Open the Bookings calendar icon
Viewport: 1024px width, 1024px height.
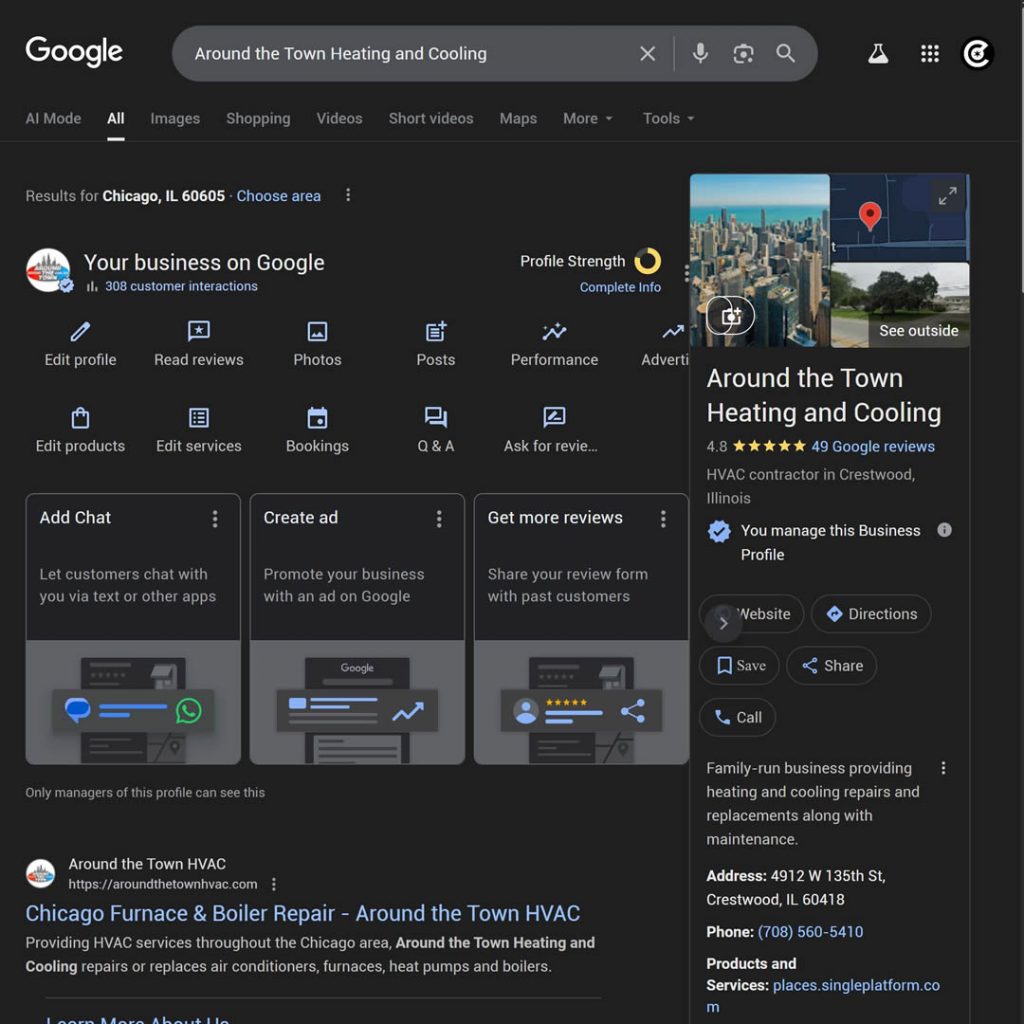pyautogui.click(x=317, y=418)
